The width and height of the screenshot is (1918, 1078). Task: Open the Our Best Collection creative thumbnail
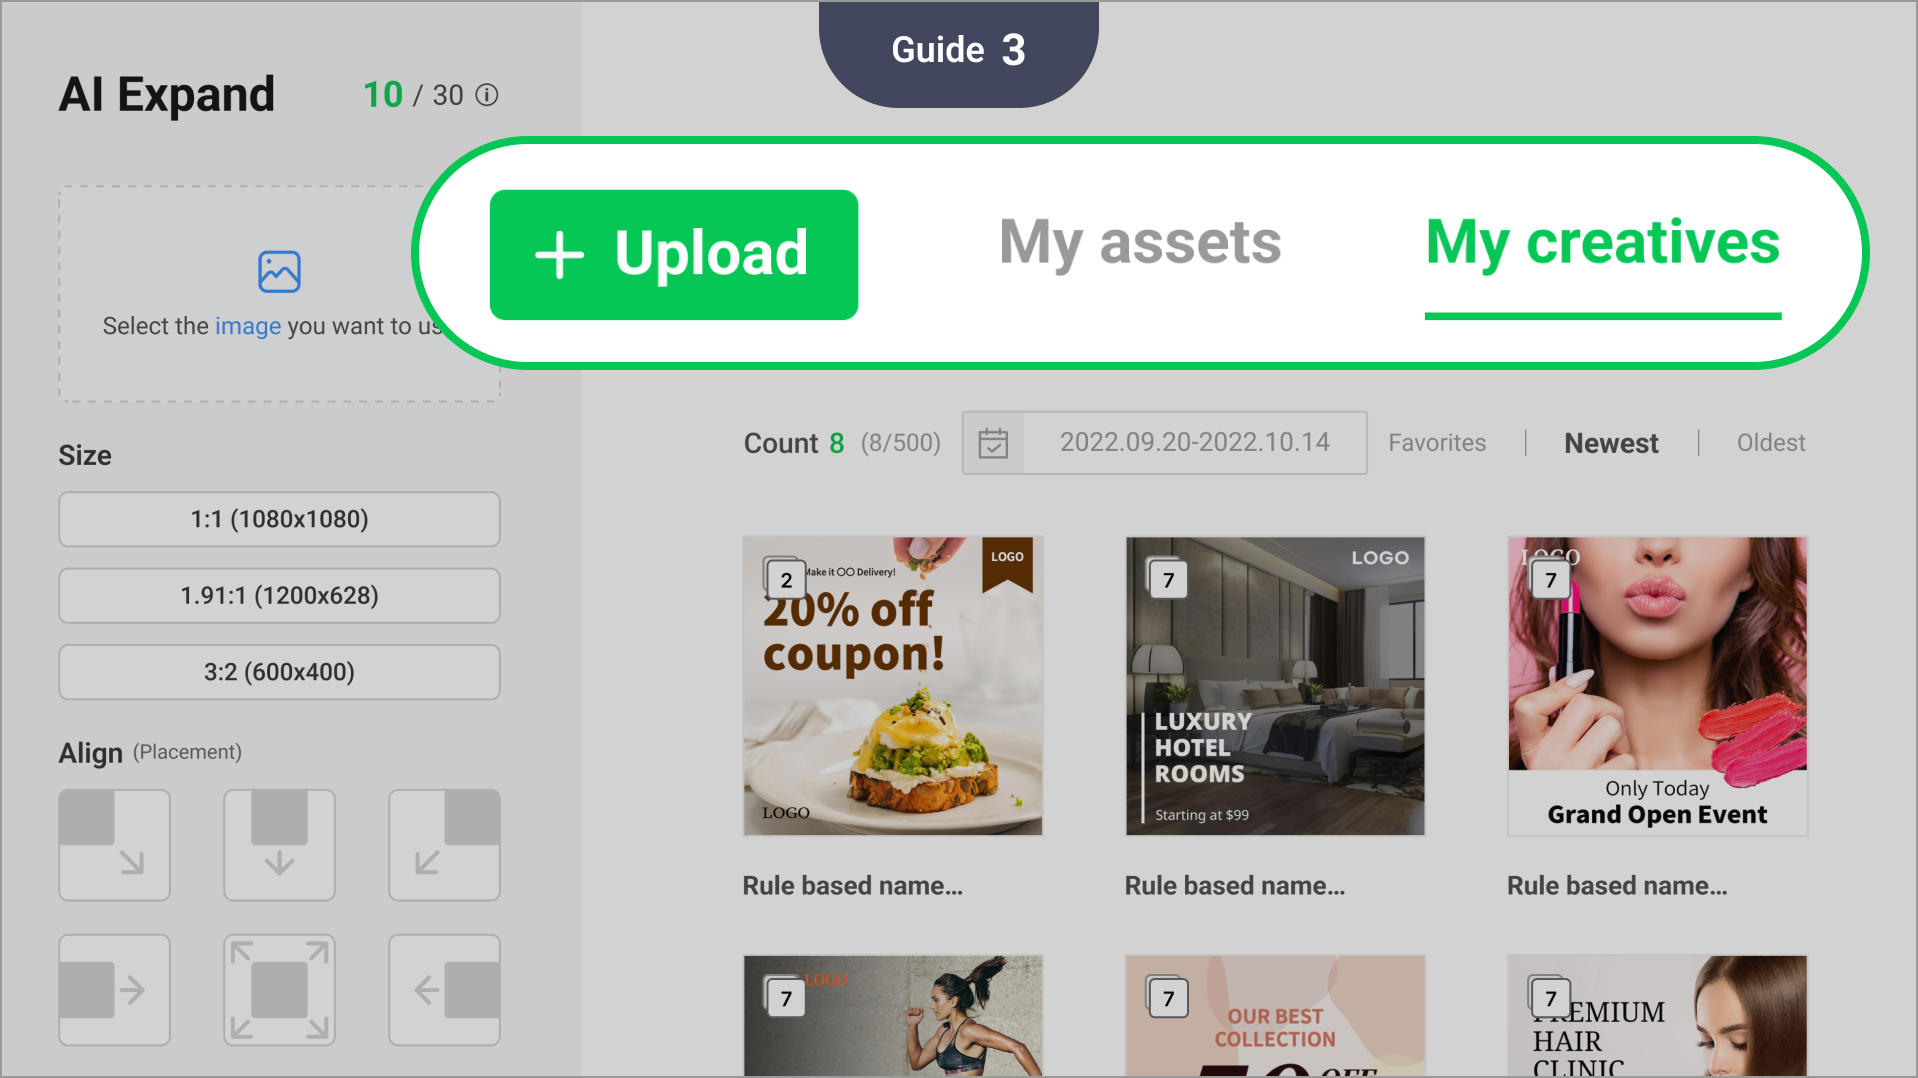click(x=1275, y=1016)
